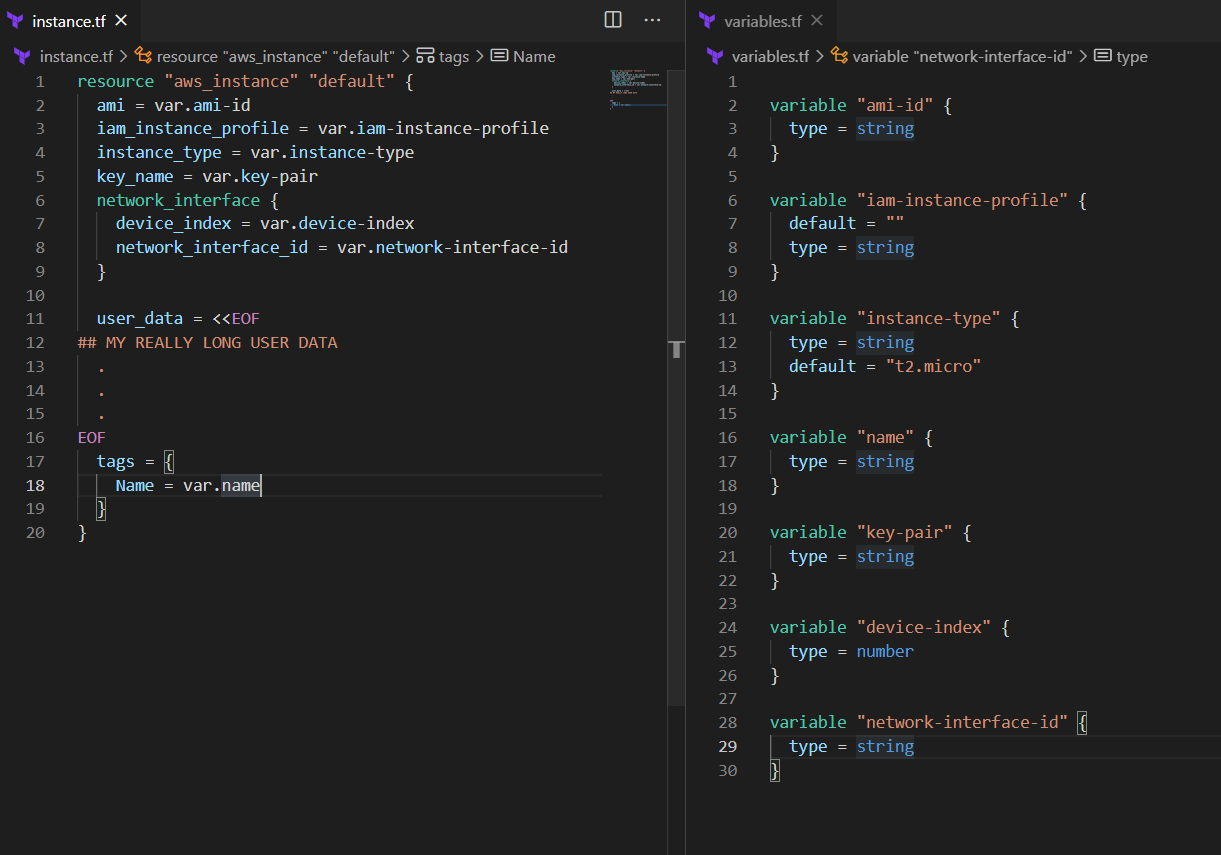Close the variables.tf tab
This screenshot has width=1221, height=855.
coord(817,21)
